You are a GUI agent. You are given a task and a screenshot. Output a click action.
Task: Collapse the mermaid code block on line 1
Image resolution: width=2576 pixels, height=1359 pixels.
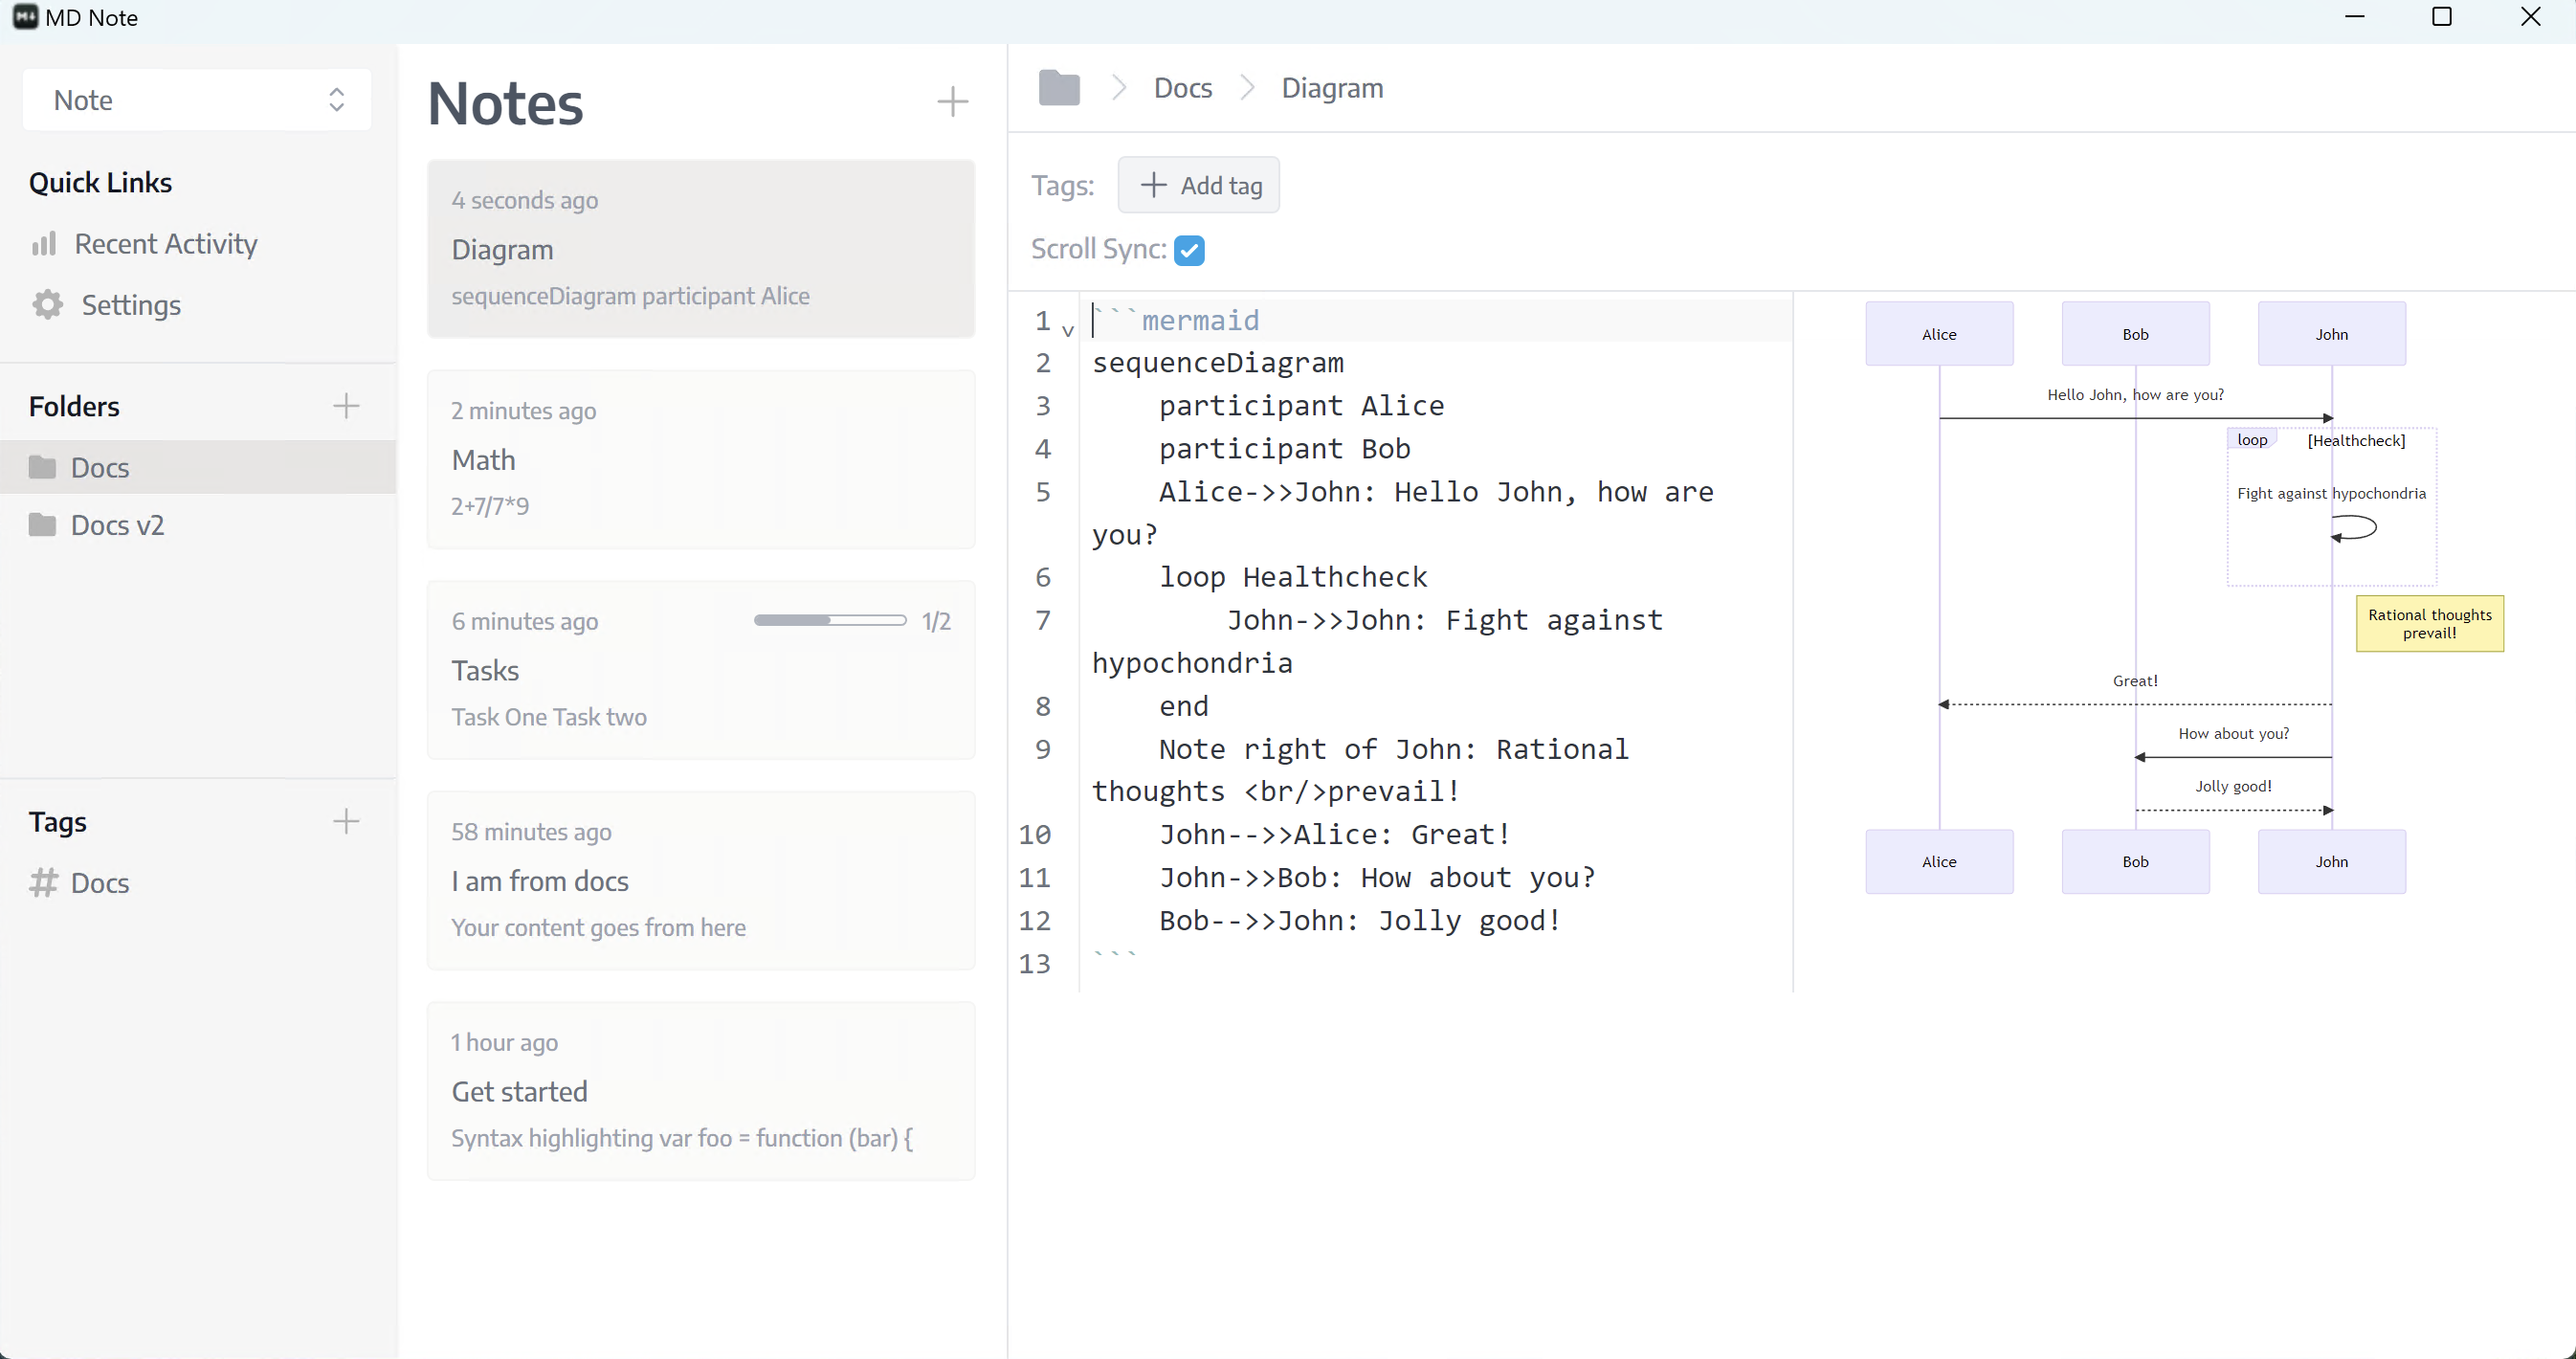(x=1066, y=329)
